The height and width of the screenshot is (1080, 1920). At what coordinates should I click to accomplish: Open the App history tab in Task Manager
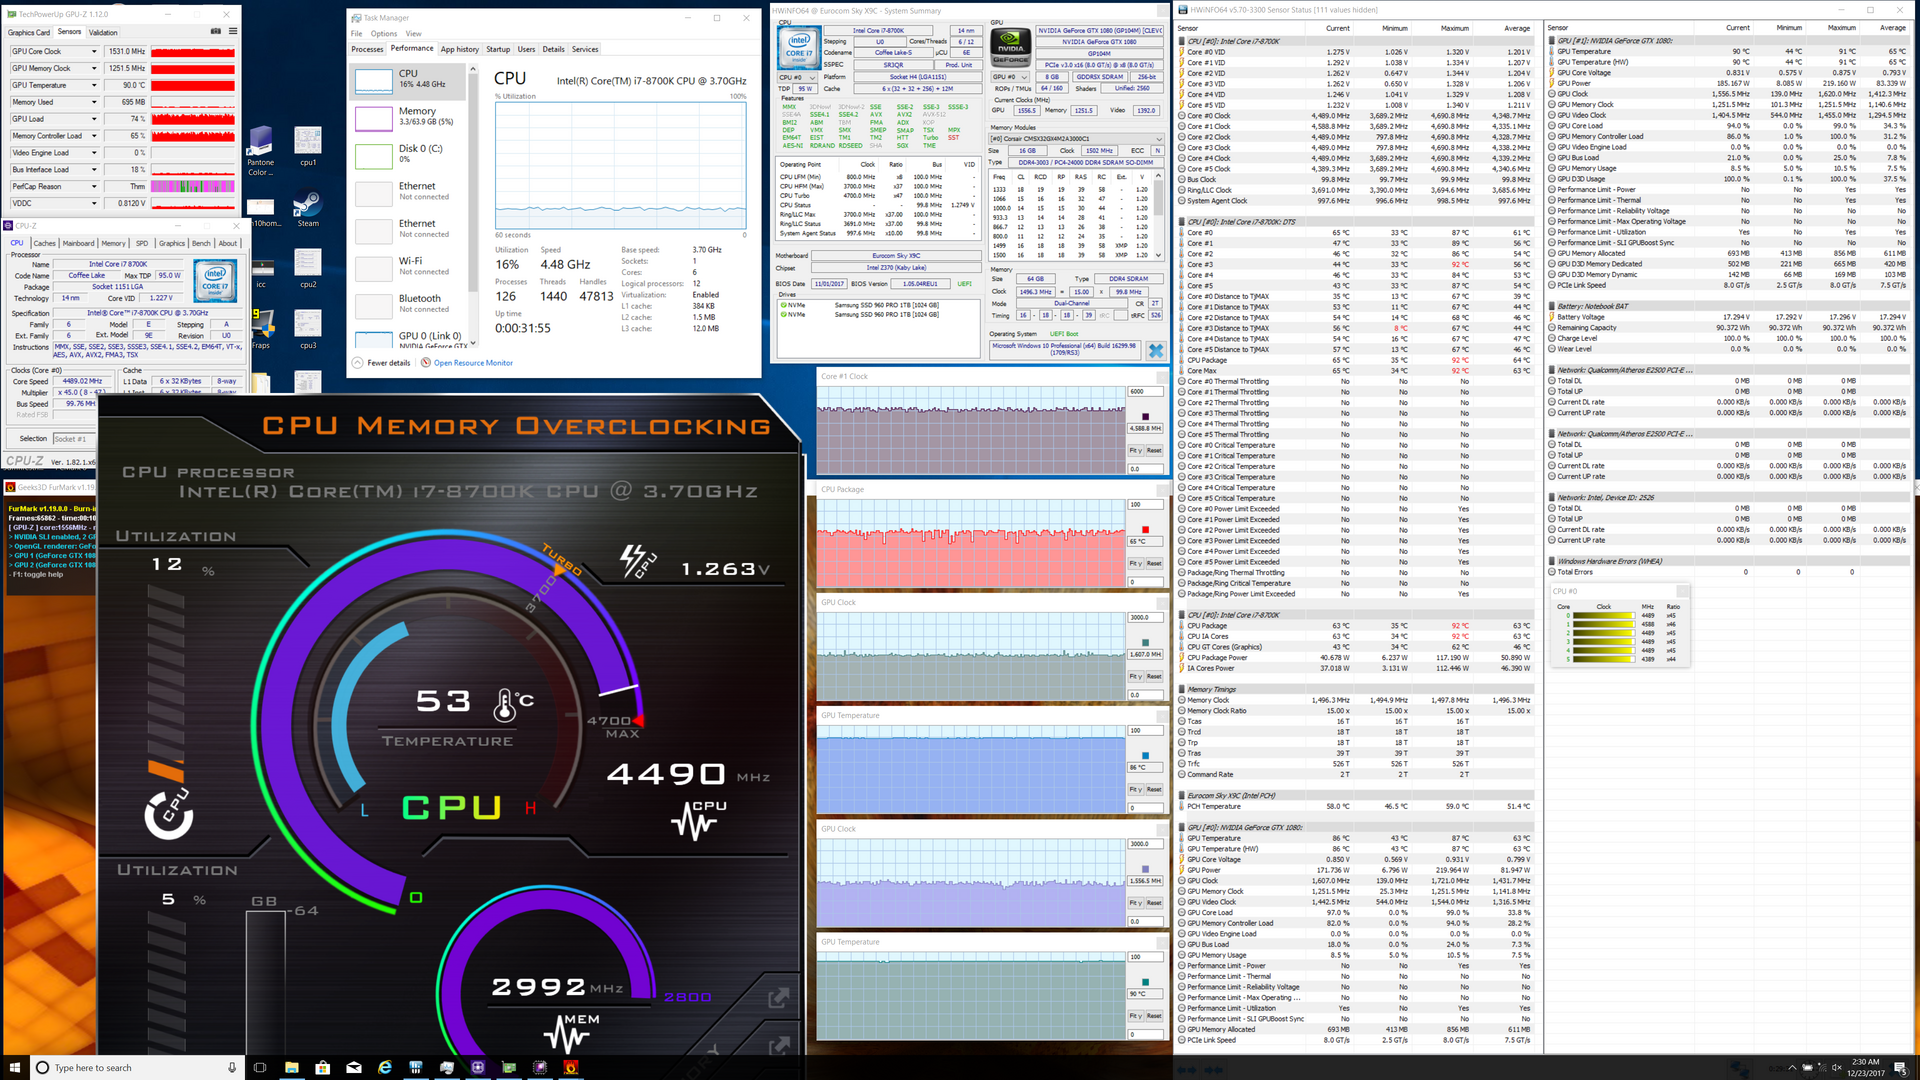[x=460, y=49]
